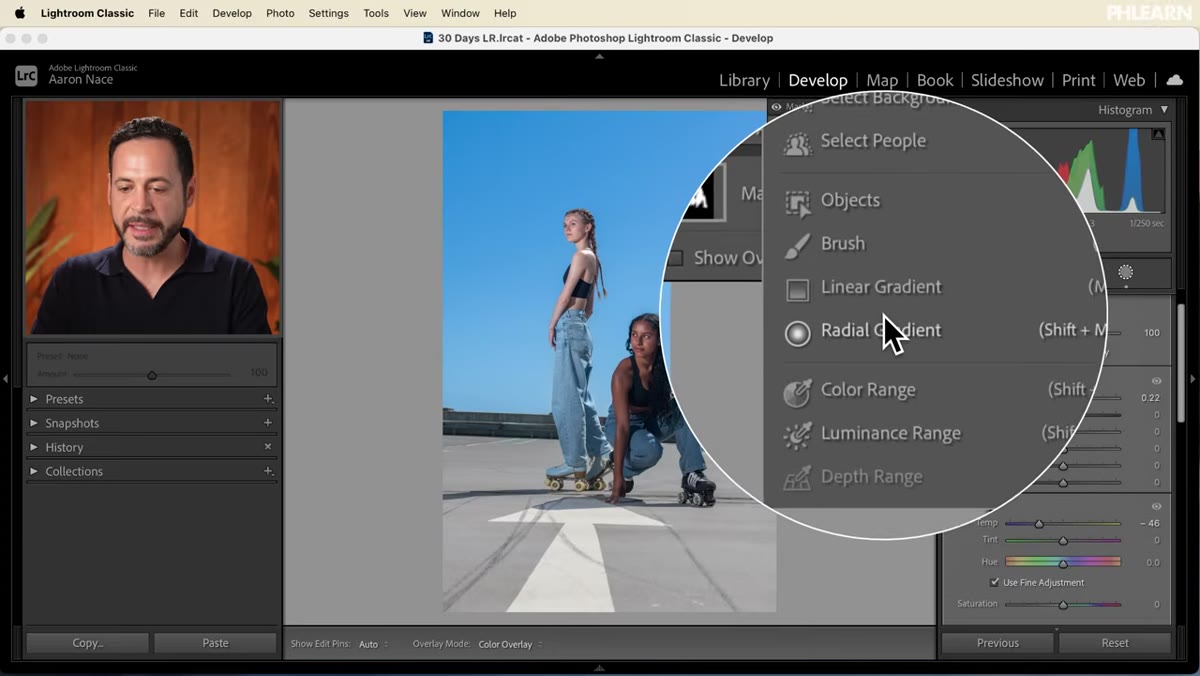Open the Photo menu

pos(280,13)
